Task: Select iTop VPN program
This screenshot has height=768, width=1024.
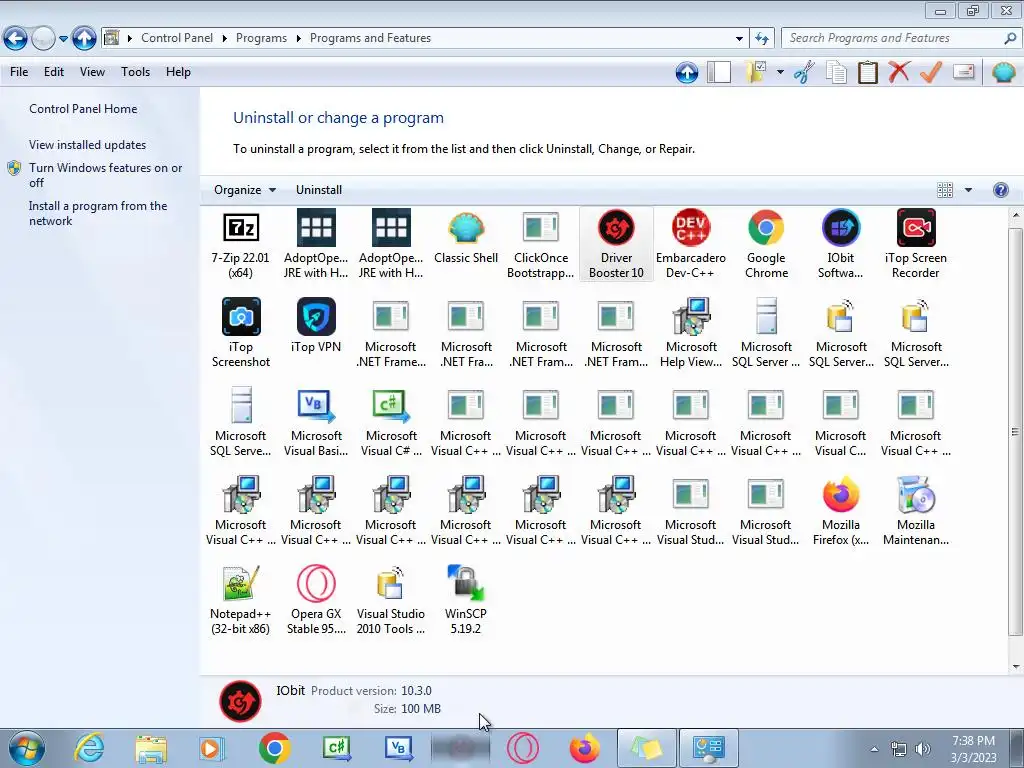Action: (315, 326)
